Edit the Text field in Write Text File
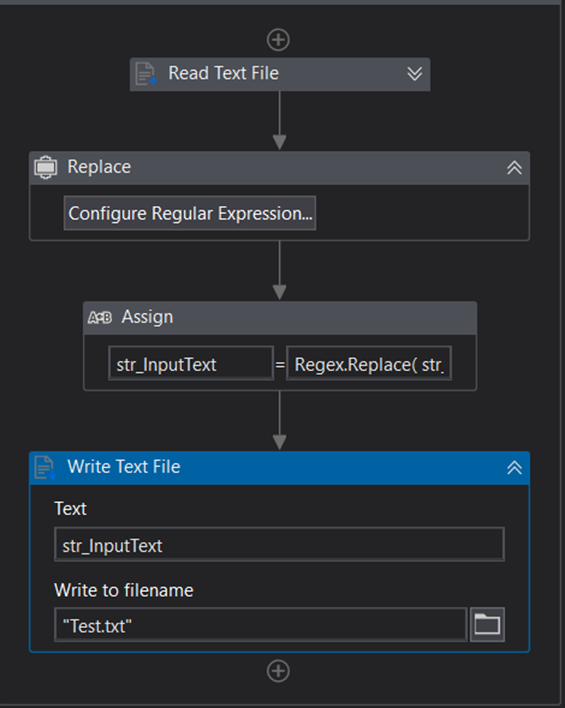This screenshot has width=565, height=708. click(x=279, y=545)
